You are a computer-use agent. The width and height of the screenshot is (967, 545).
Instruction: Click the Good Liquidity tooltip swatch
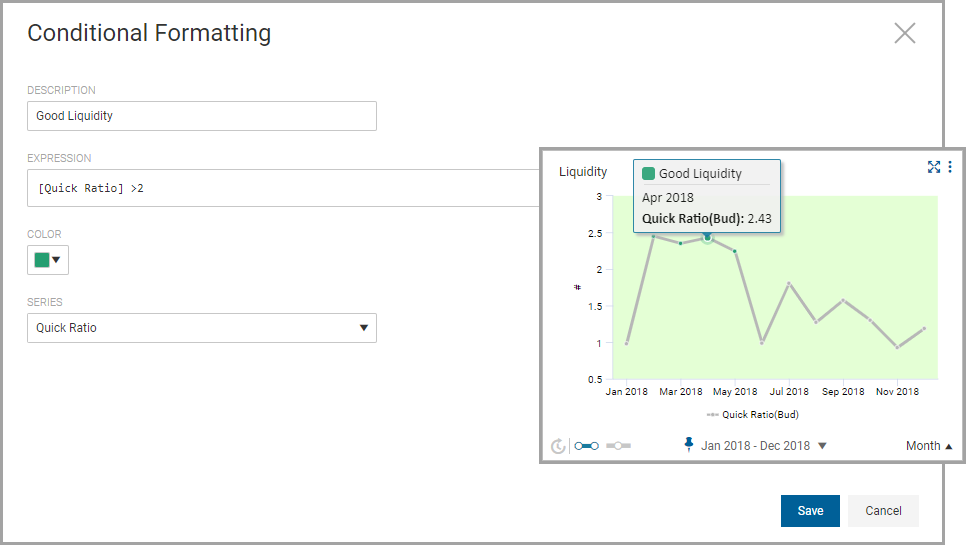[x=648, y=173]
